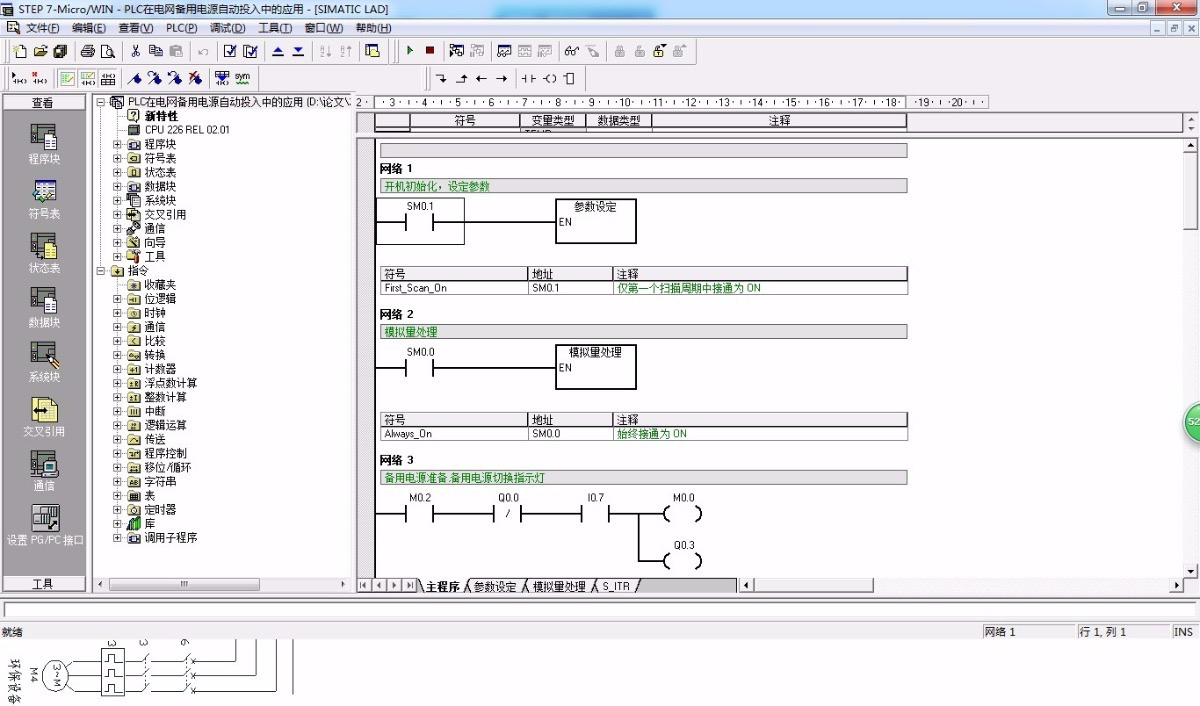Open the PLC(P) menu
The height and width of the screenshot is (706, 1200).
click(181, 28)
